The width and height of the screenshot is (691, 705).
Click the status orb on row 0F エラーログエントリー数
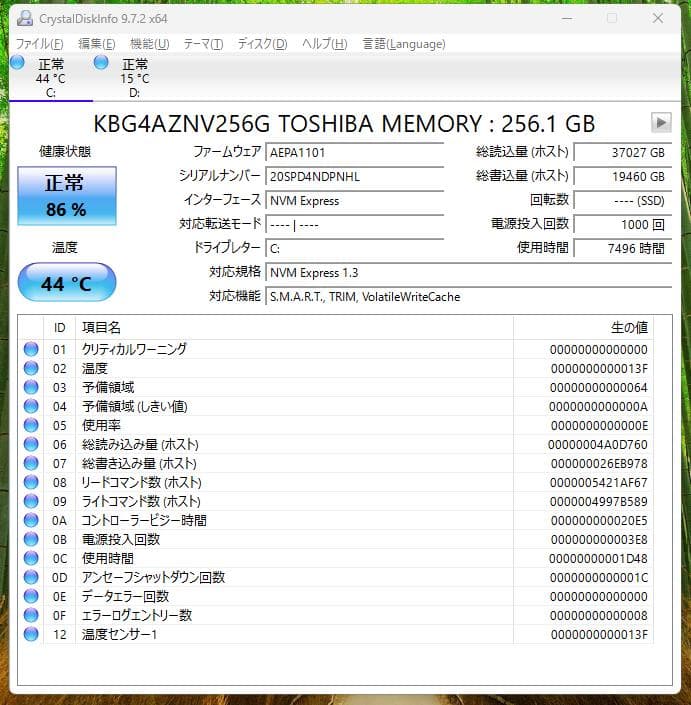pyautogui.click(x=31, y=615)
